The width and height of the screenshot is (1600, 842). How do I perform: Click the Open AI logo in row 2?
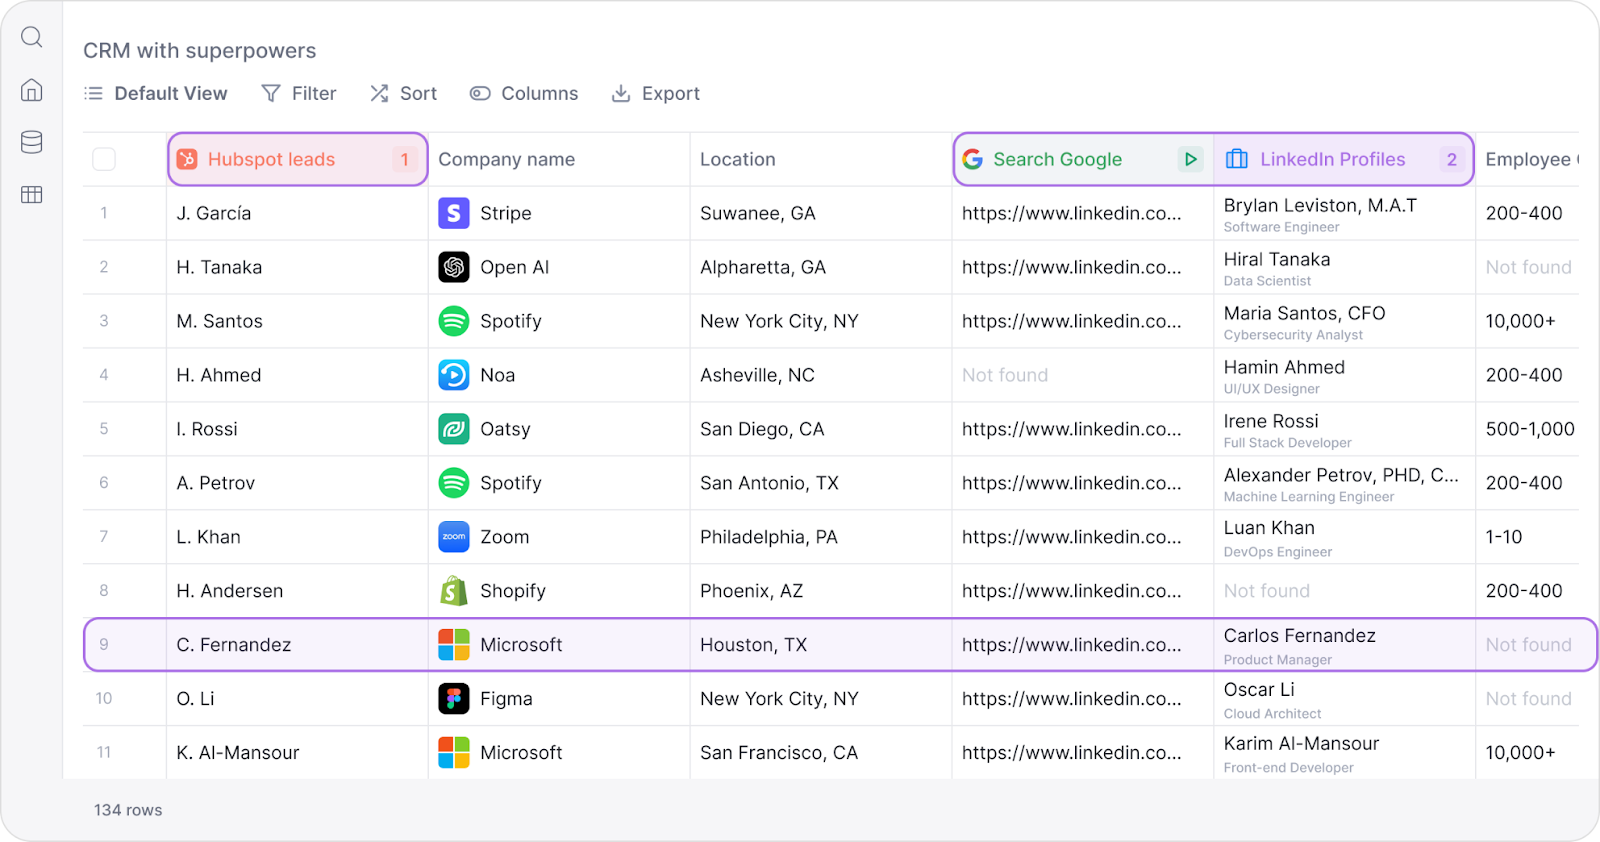point(454,267)
